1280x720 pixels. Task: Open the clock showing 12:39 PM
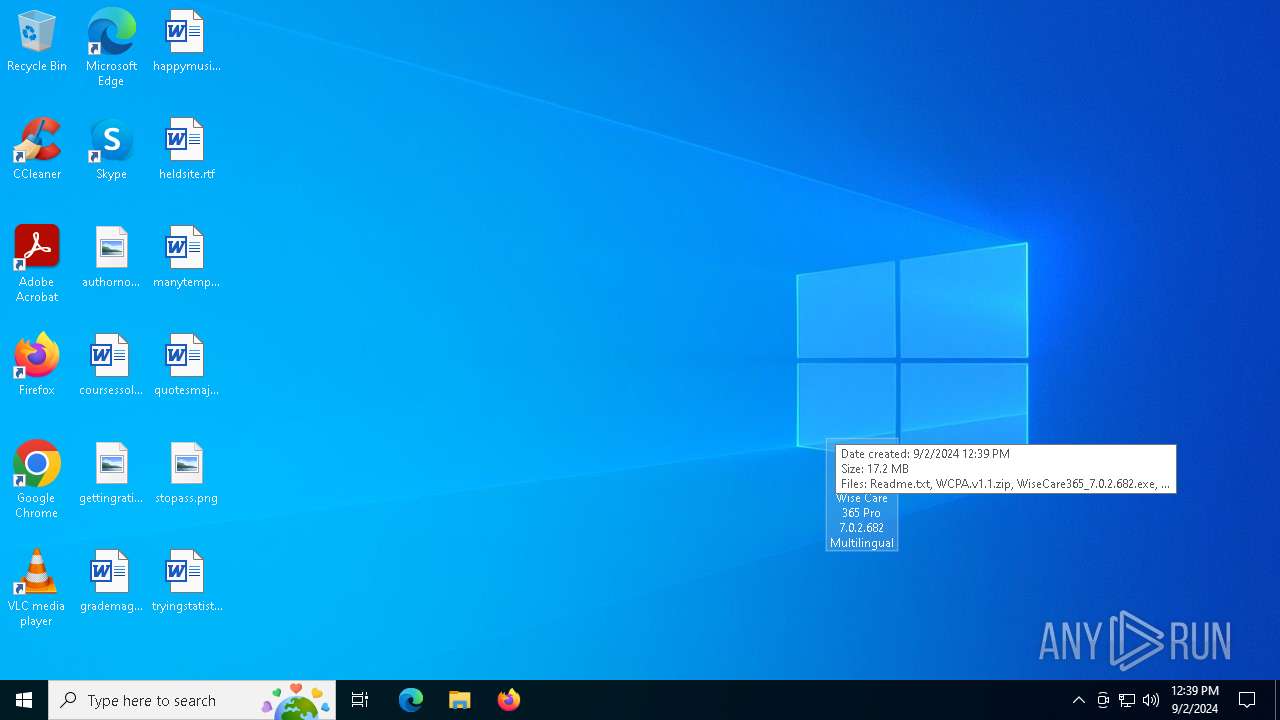pyautogui.click(x=1194, y=700)
